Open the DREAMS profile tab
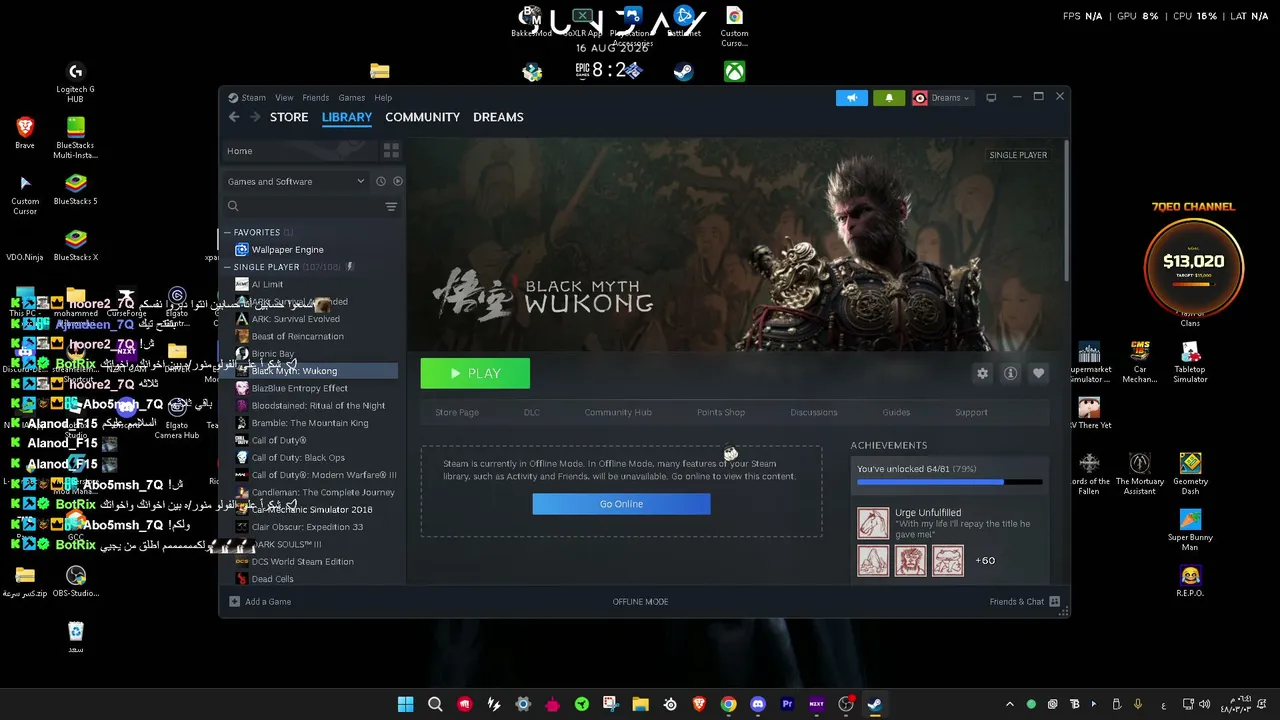Image resolution: width=1280 pixels, height=720 pixels. click(x=498, y=117)
